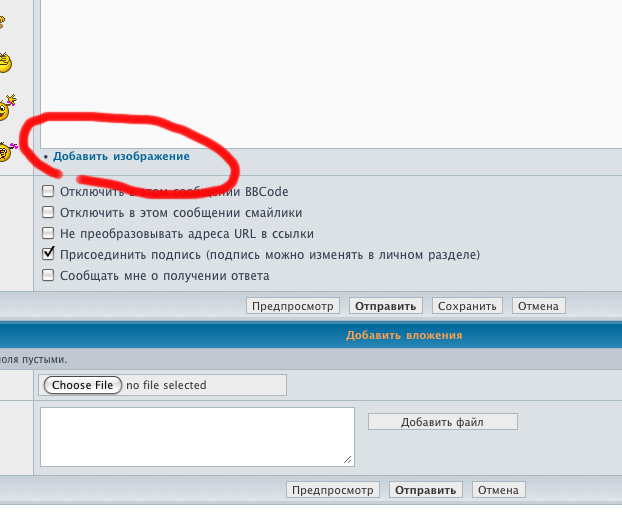Click the bottom 'Предпросмотр' button
Image resolution: width=622 pixels, height=515 pixels.
(332, 490)
